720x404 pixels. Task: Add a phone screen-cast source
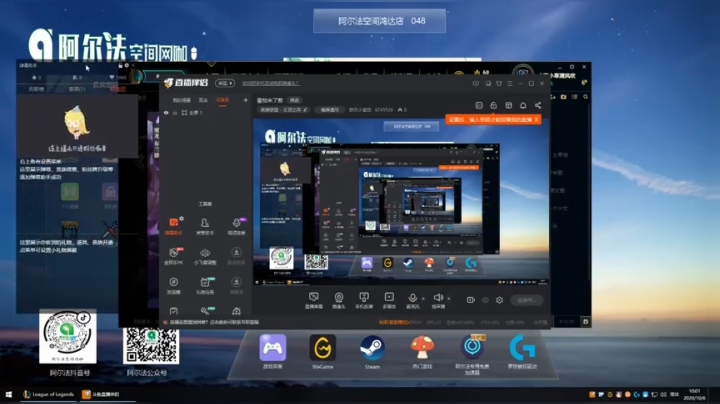coord(364,300)
